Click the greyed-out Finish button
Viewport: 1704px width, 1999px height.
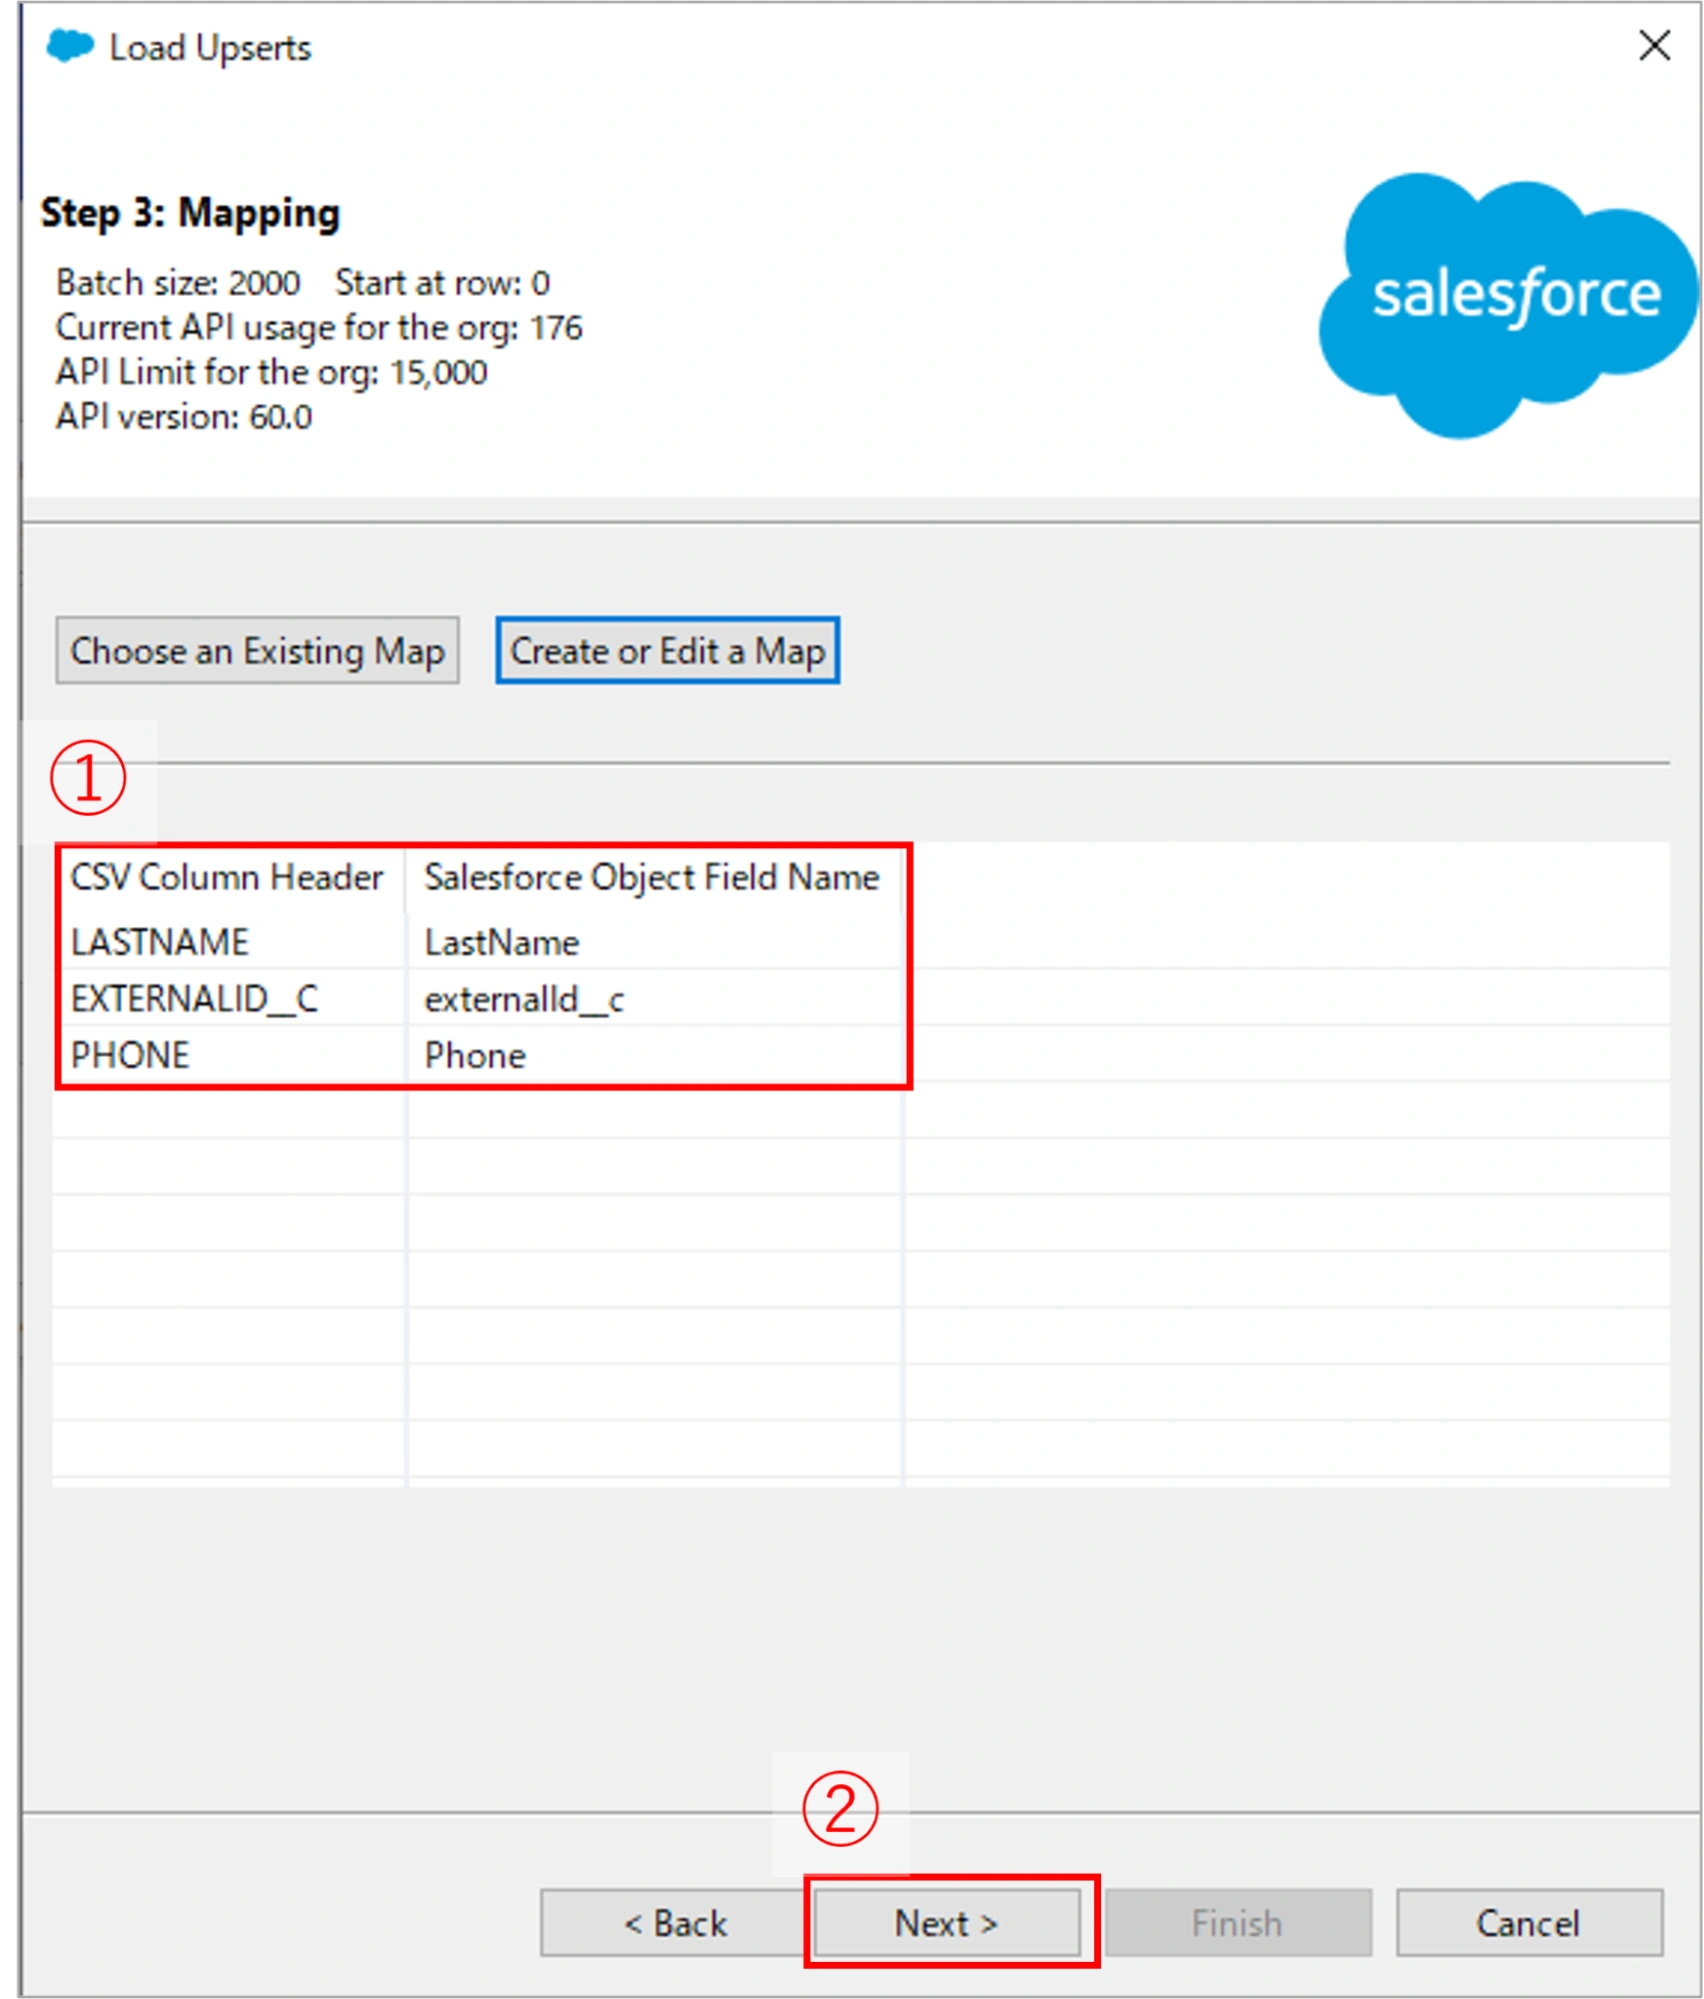tap(1238, 1923)
